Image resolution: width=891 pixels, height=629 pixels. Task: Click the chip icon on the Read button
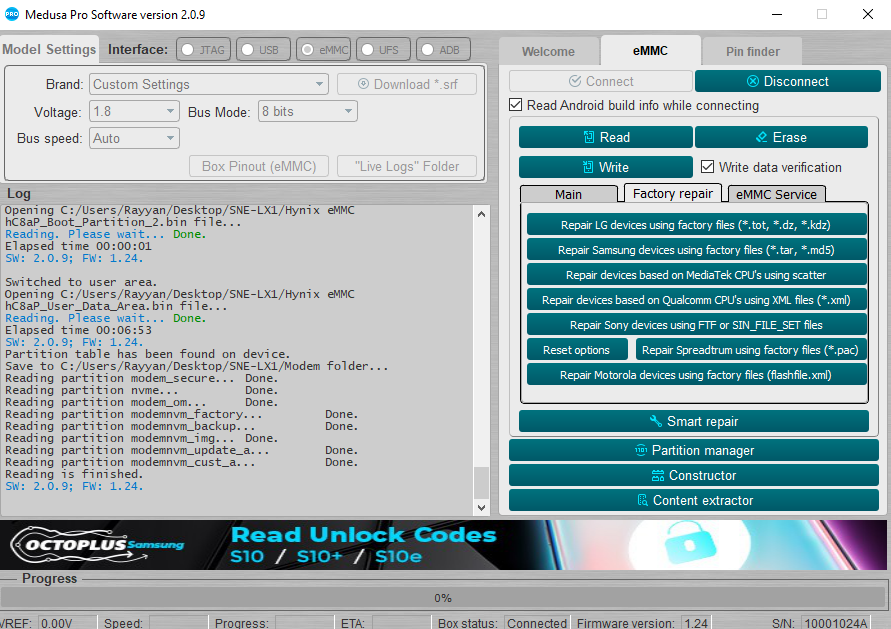(589, 138)
